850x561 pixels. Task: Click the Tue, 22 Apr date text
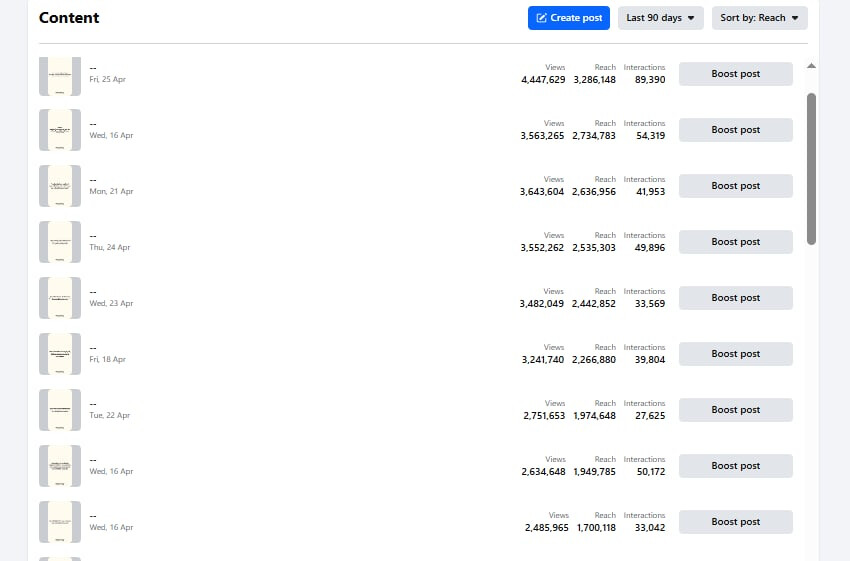pyautogui.click(x=110, y=415)
